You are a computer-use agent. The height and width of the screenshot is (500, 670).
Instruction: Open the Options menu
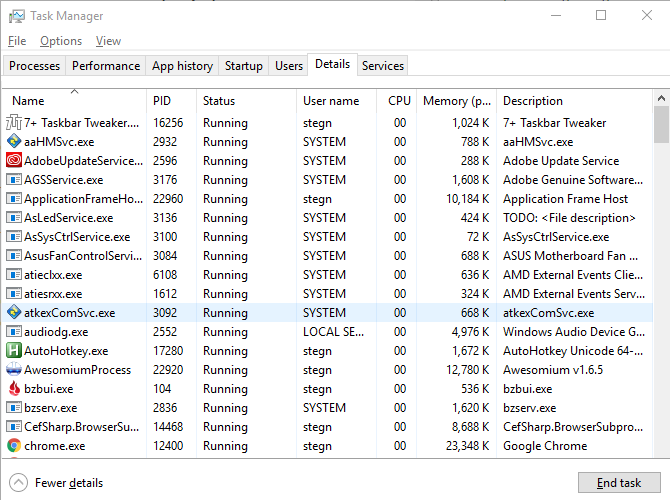coord(61,41)
